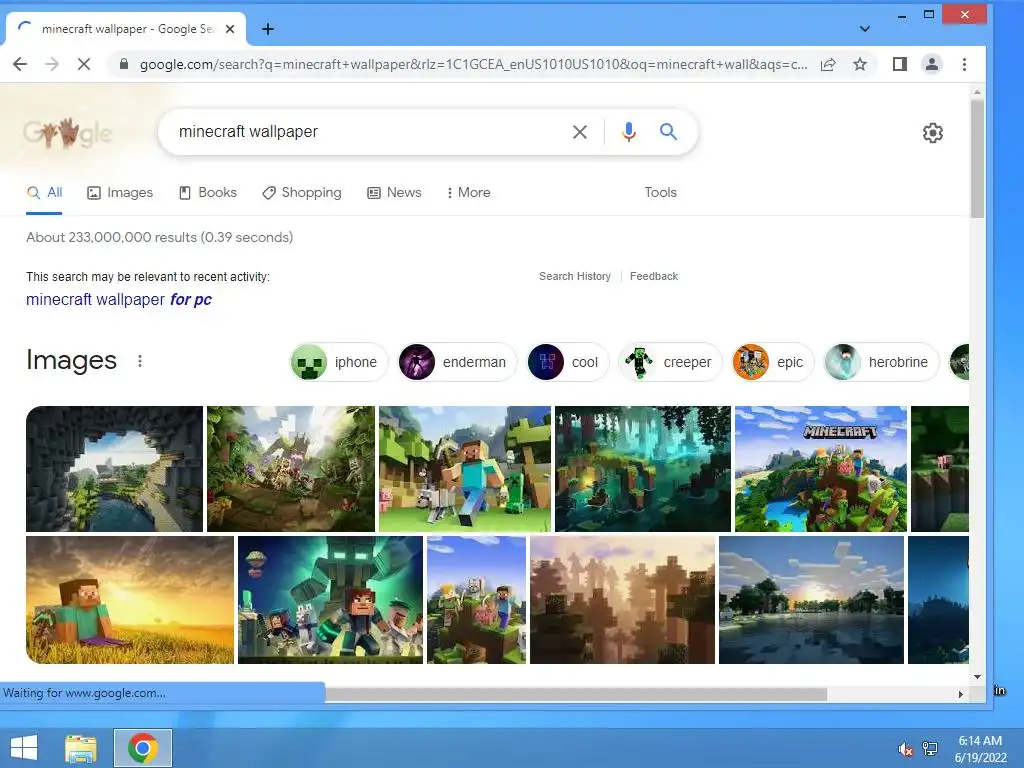1024x768 pixels.
Task: Open a new tab
Action: coord(268,29)
